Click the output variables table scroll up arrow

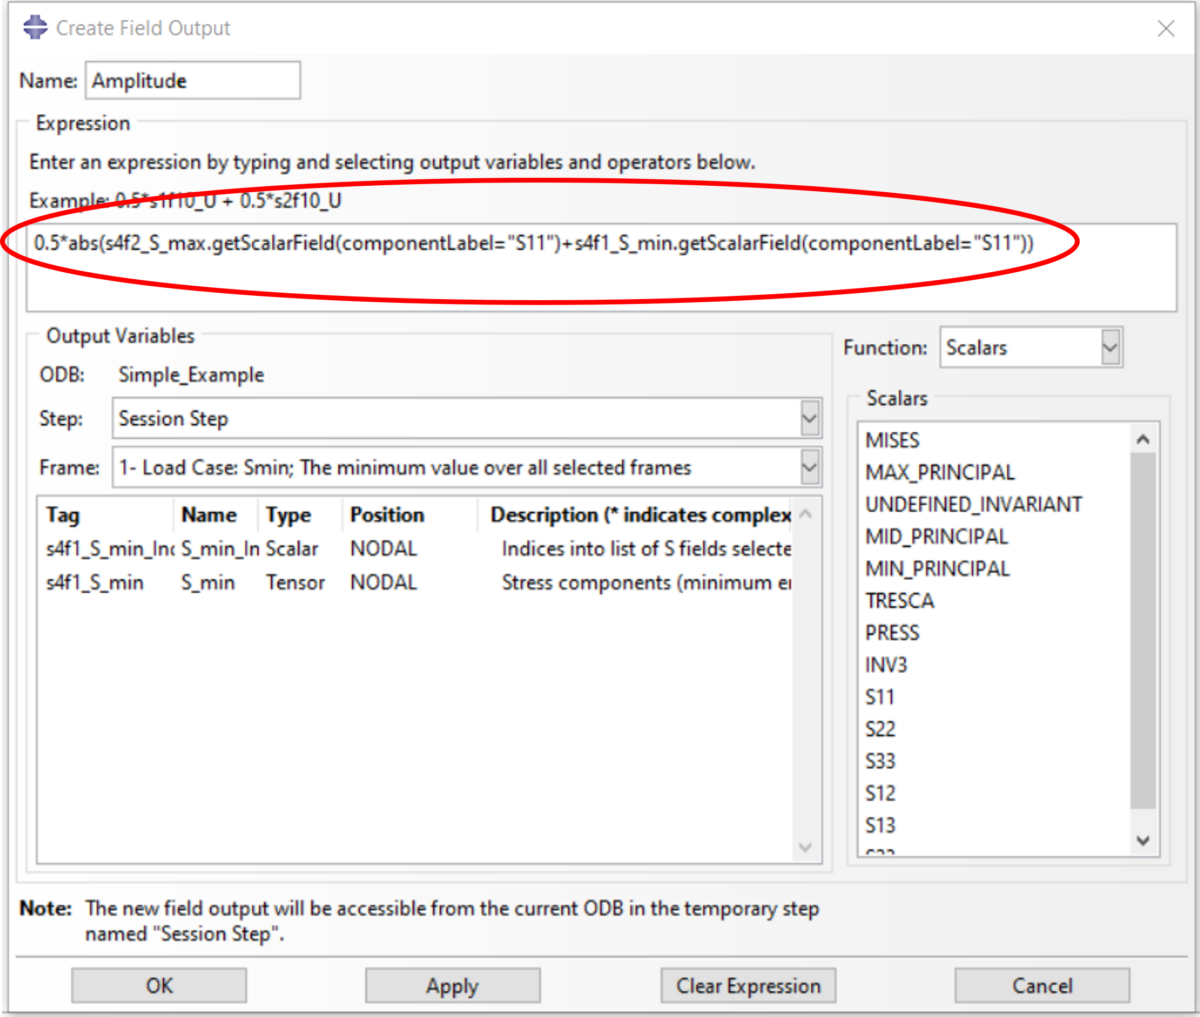[x=806, y=514]
